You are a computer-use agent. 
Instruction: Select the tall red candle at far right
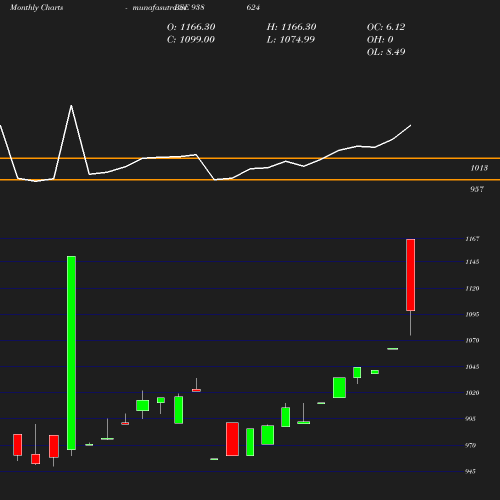click(410, 275)
